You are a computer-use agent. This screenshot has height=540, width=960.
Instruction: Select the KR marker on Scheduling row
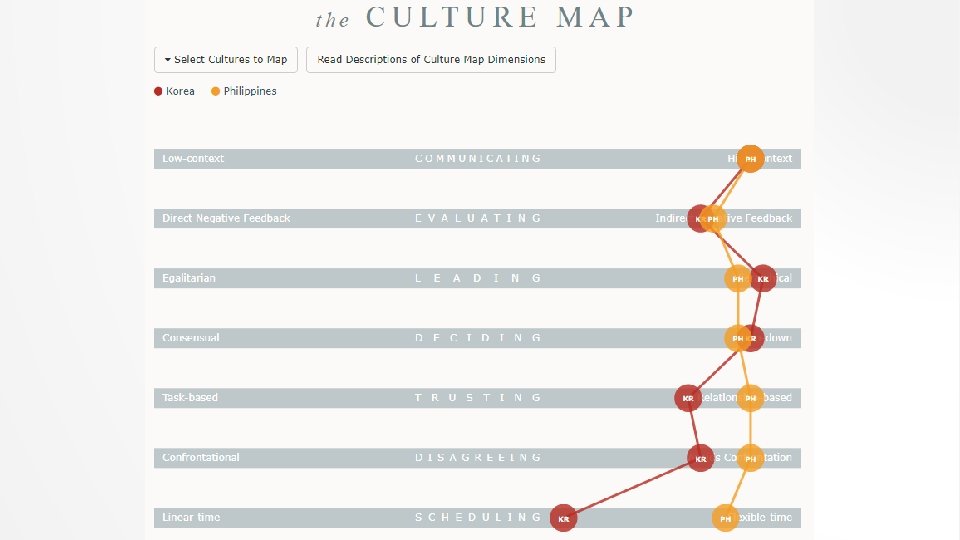[x=564, y=518]
